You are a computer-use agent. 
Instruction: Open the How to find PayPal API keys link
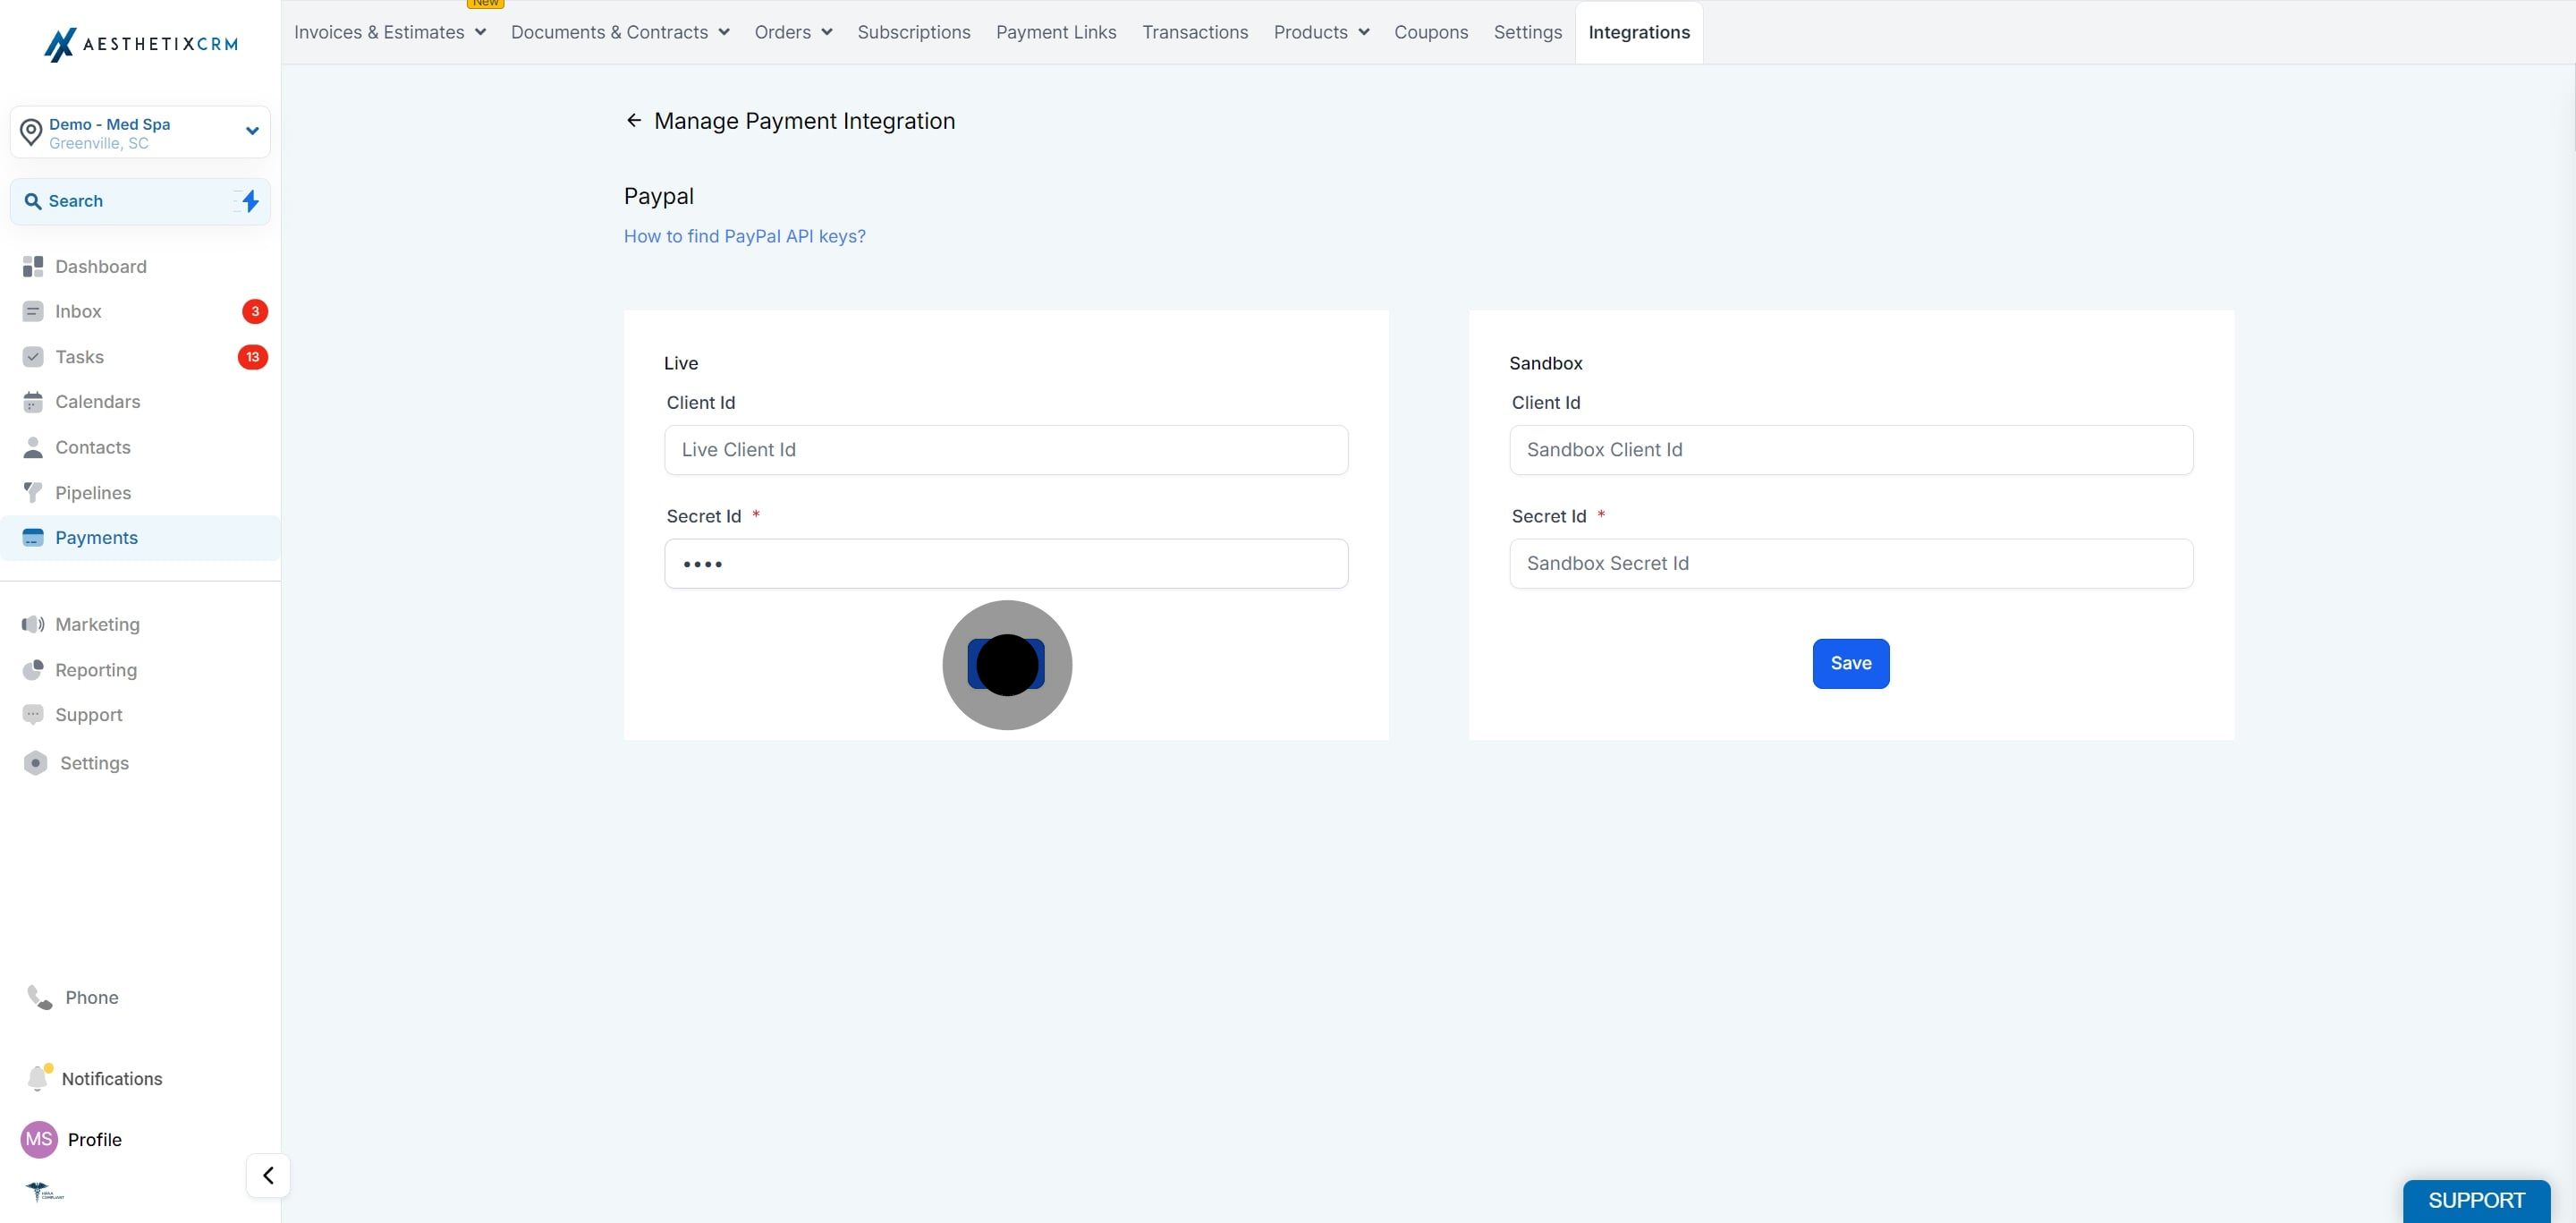coord(745,236)
